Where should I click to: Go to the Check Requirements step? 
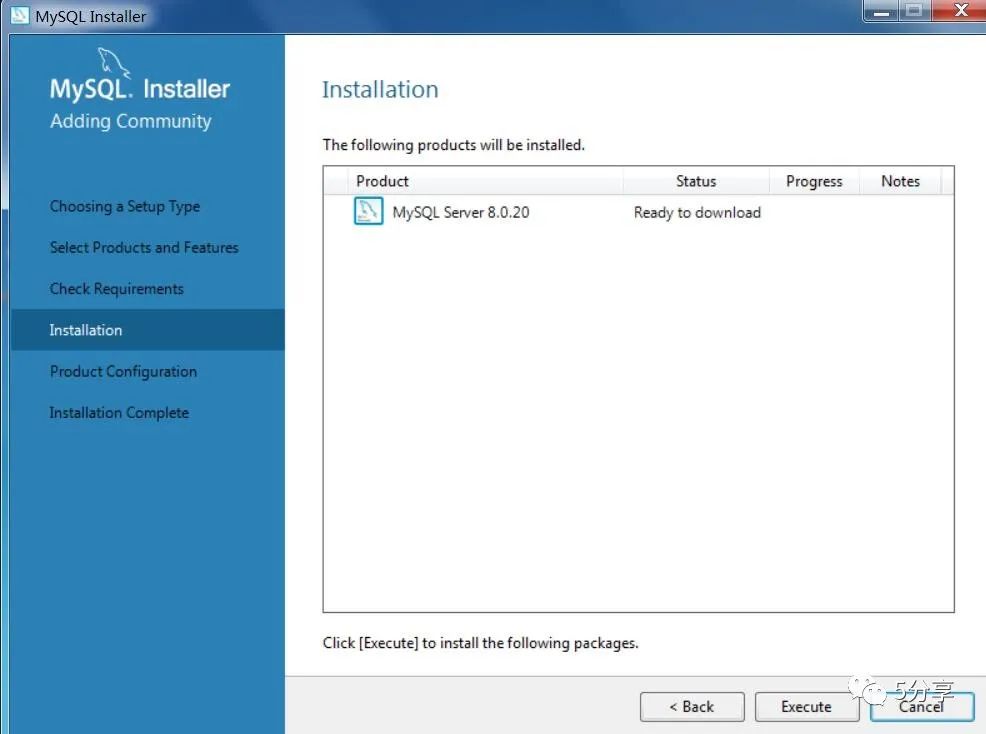click(117, 289)
